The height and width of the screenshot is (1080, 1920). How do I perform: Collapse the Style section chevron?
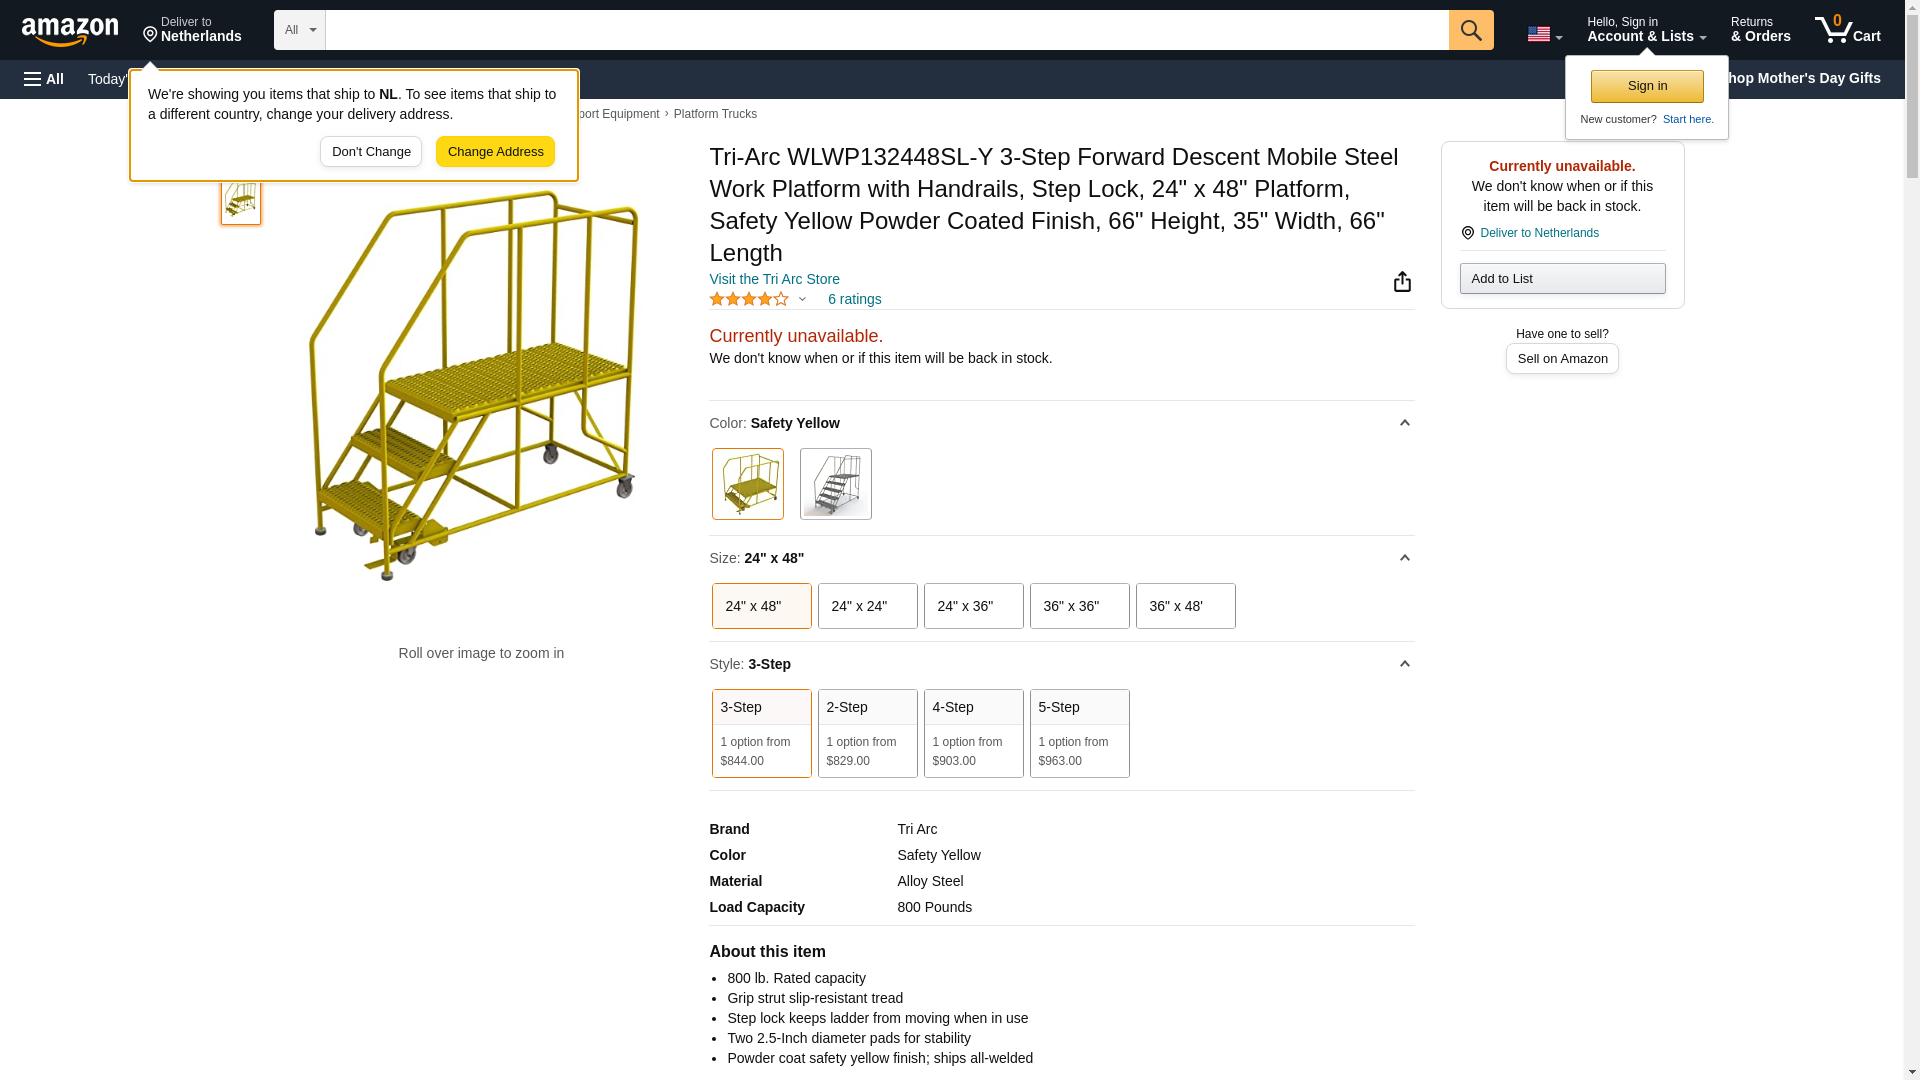[1404, 664]
